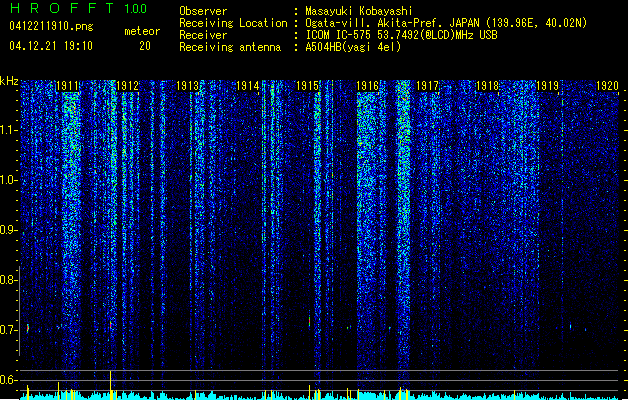Click the meteor count label
Image resolution: width=629 pixels, height=400 pixels.
pos(142,31)
